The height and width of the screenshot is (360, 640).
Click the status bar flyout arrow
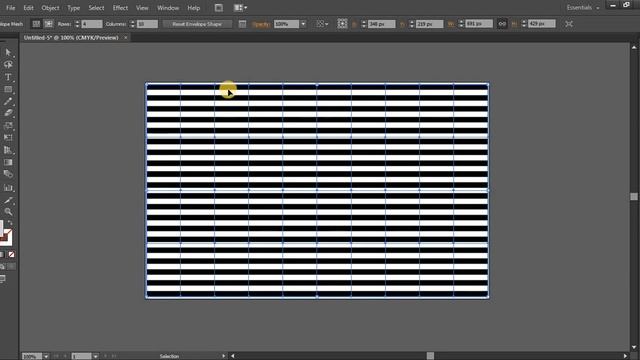point(223,356)
